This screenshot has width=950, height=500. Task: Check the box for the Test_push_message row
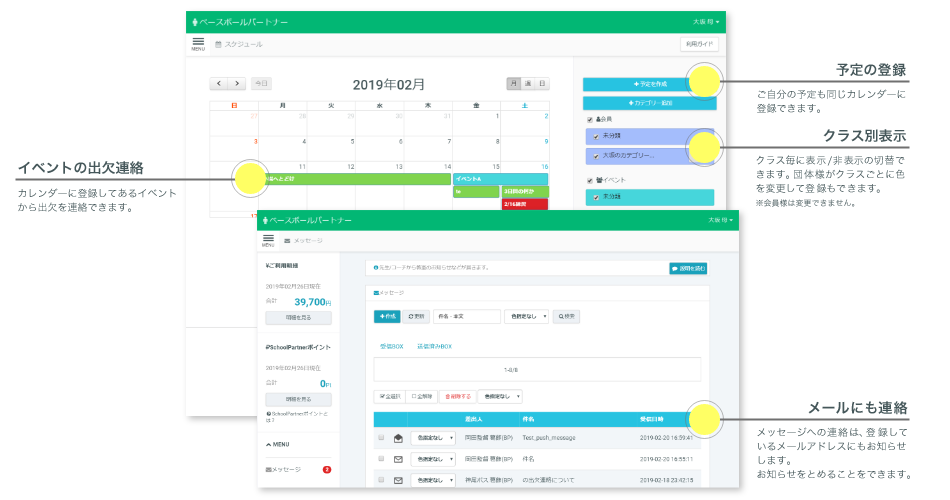[380, 438]
